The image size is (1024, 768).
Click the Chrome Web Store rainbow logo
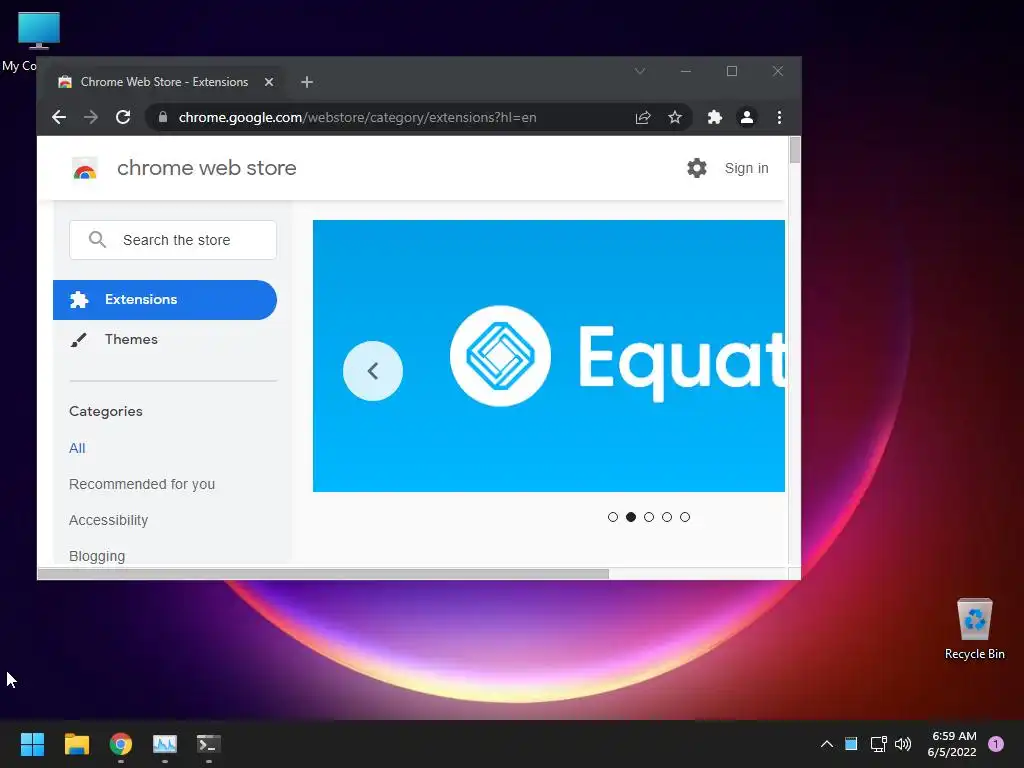(x=84, y=168)
